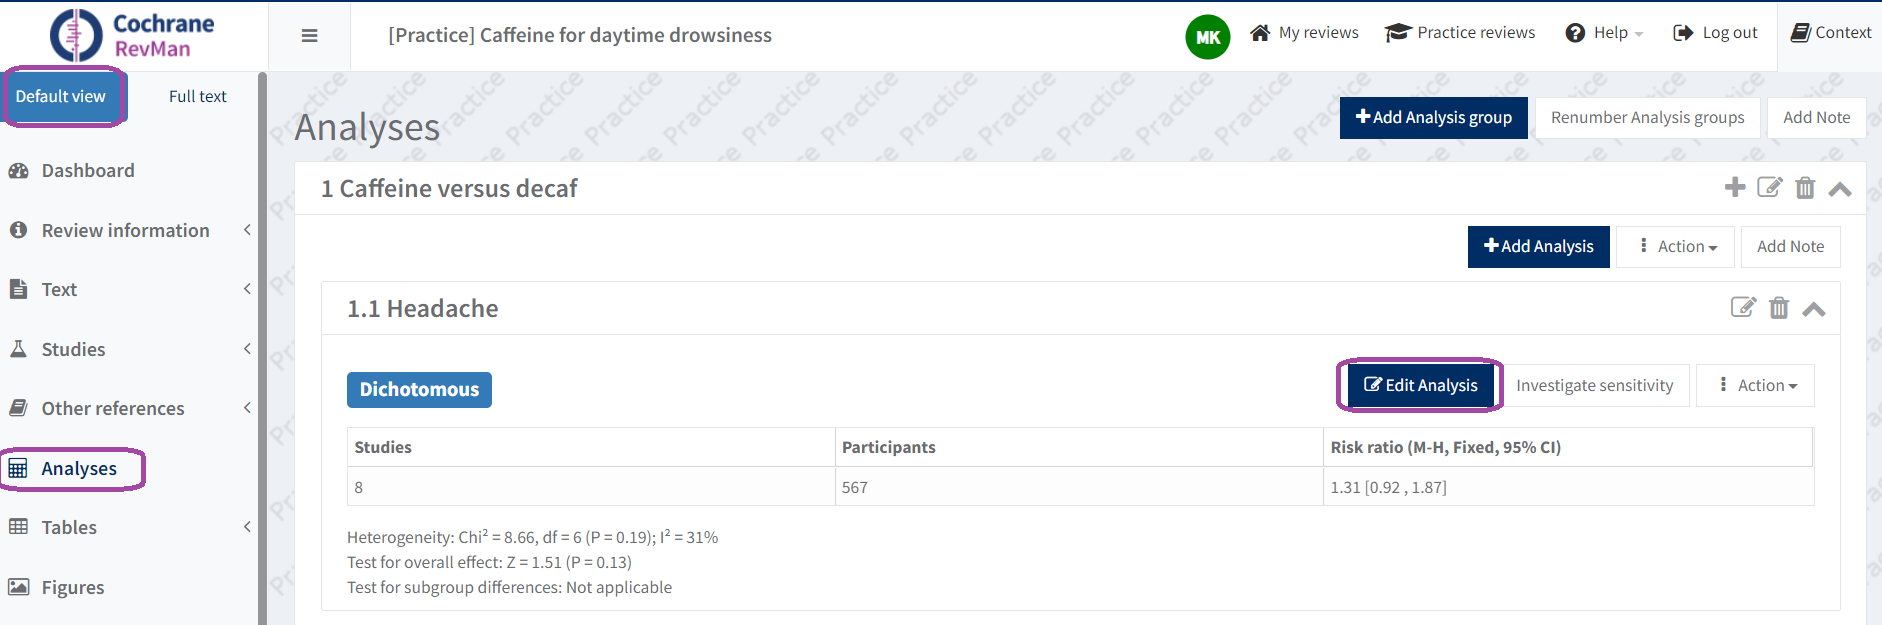The image size is (1882, 625).
Task: Click the edit pencil icon for Caffeine versus decaf
Action: click(x=1769, y=187)
